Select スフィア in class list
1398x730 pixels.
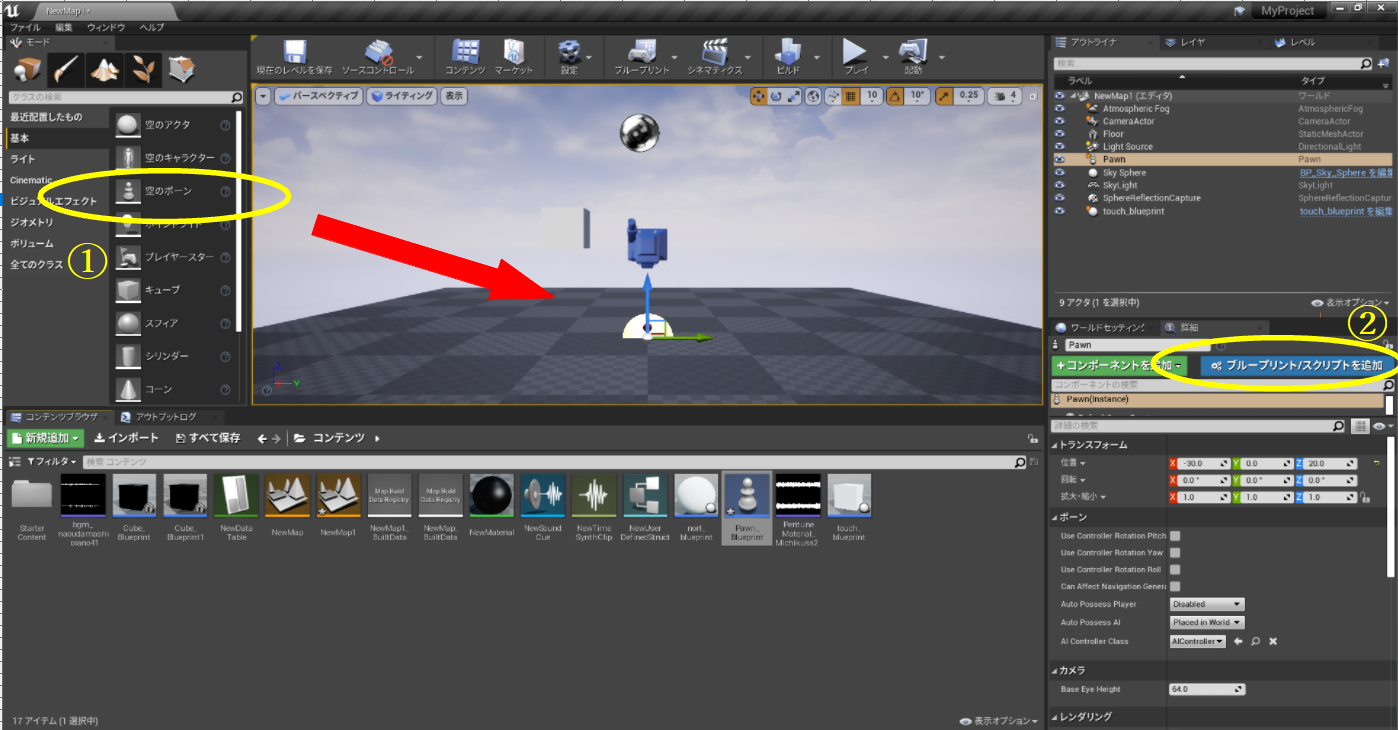(x=173, y=323)
